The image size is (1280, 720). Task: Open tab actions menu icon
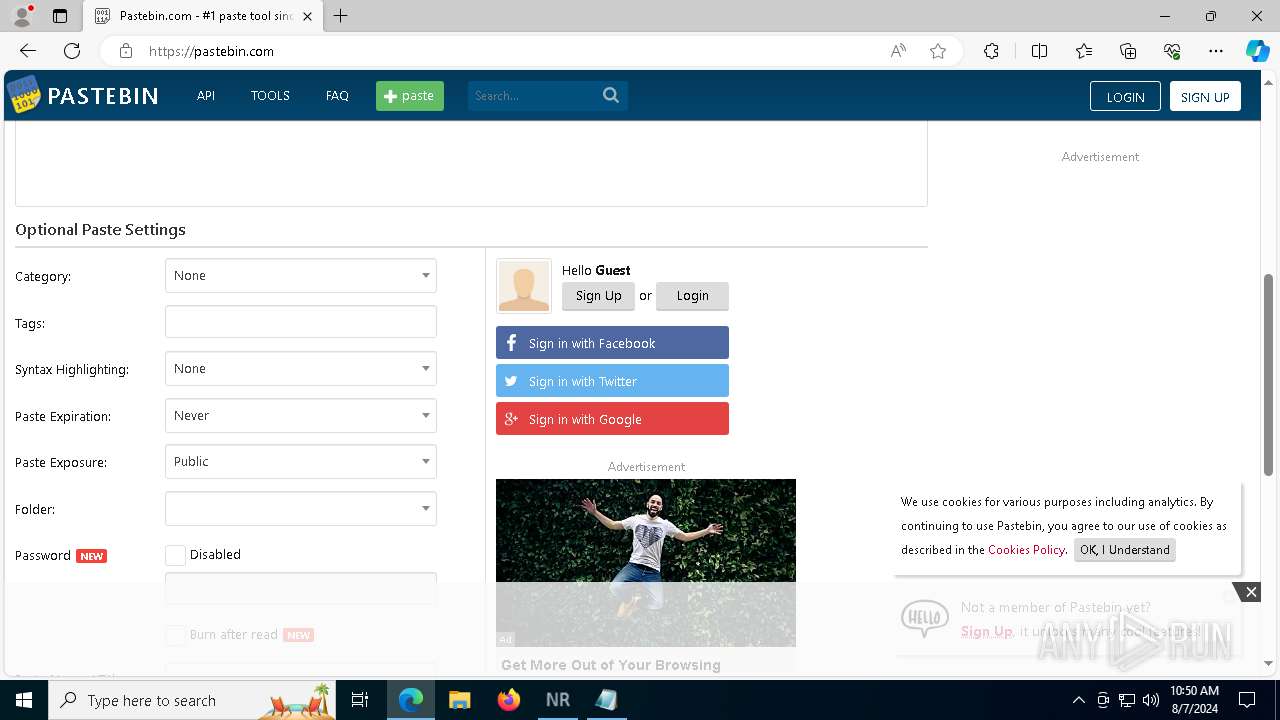[60, 16]
